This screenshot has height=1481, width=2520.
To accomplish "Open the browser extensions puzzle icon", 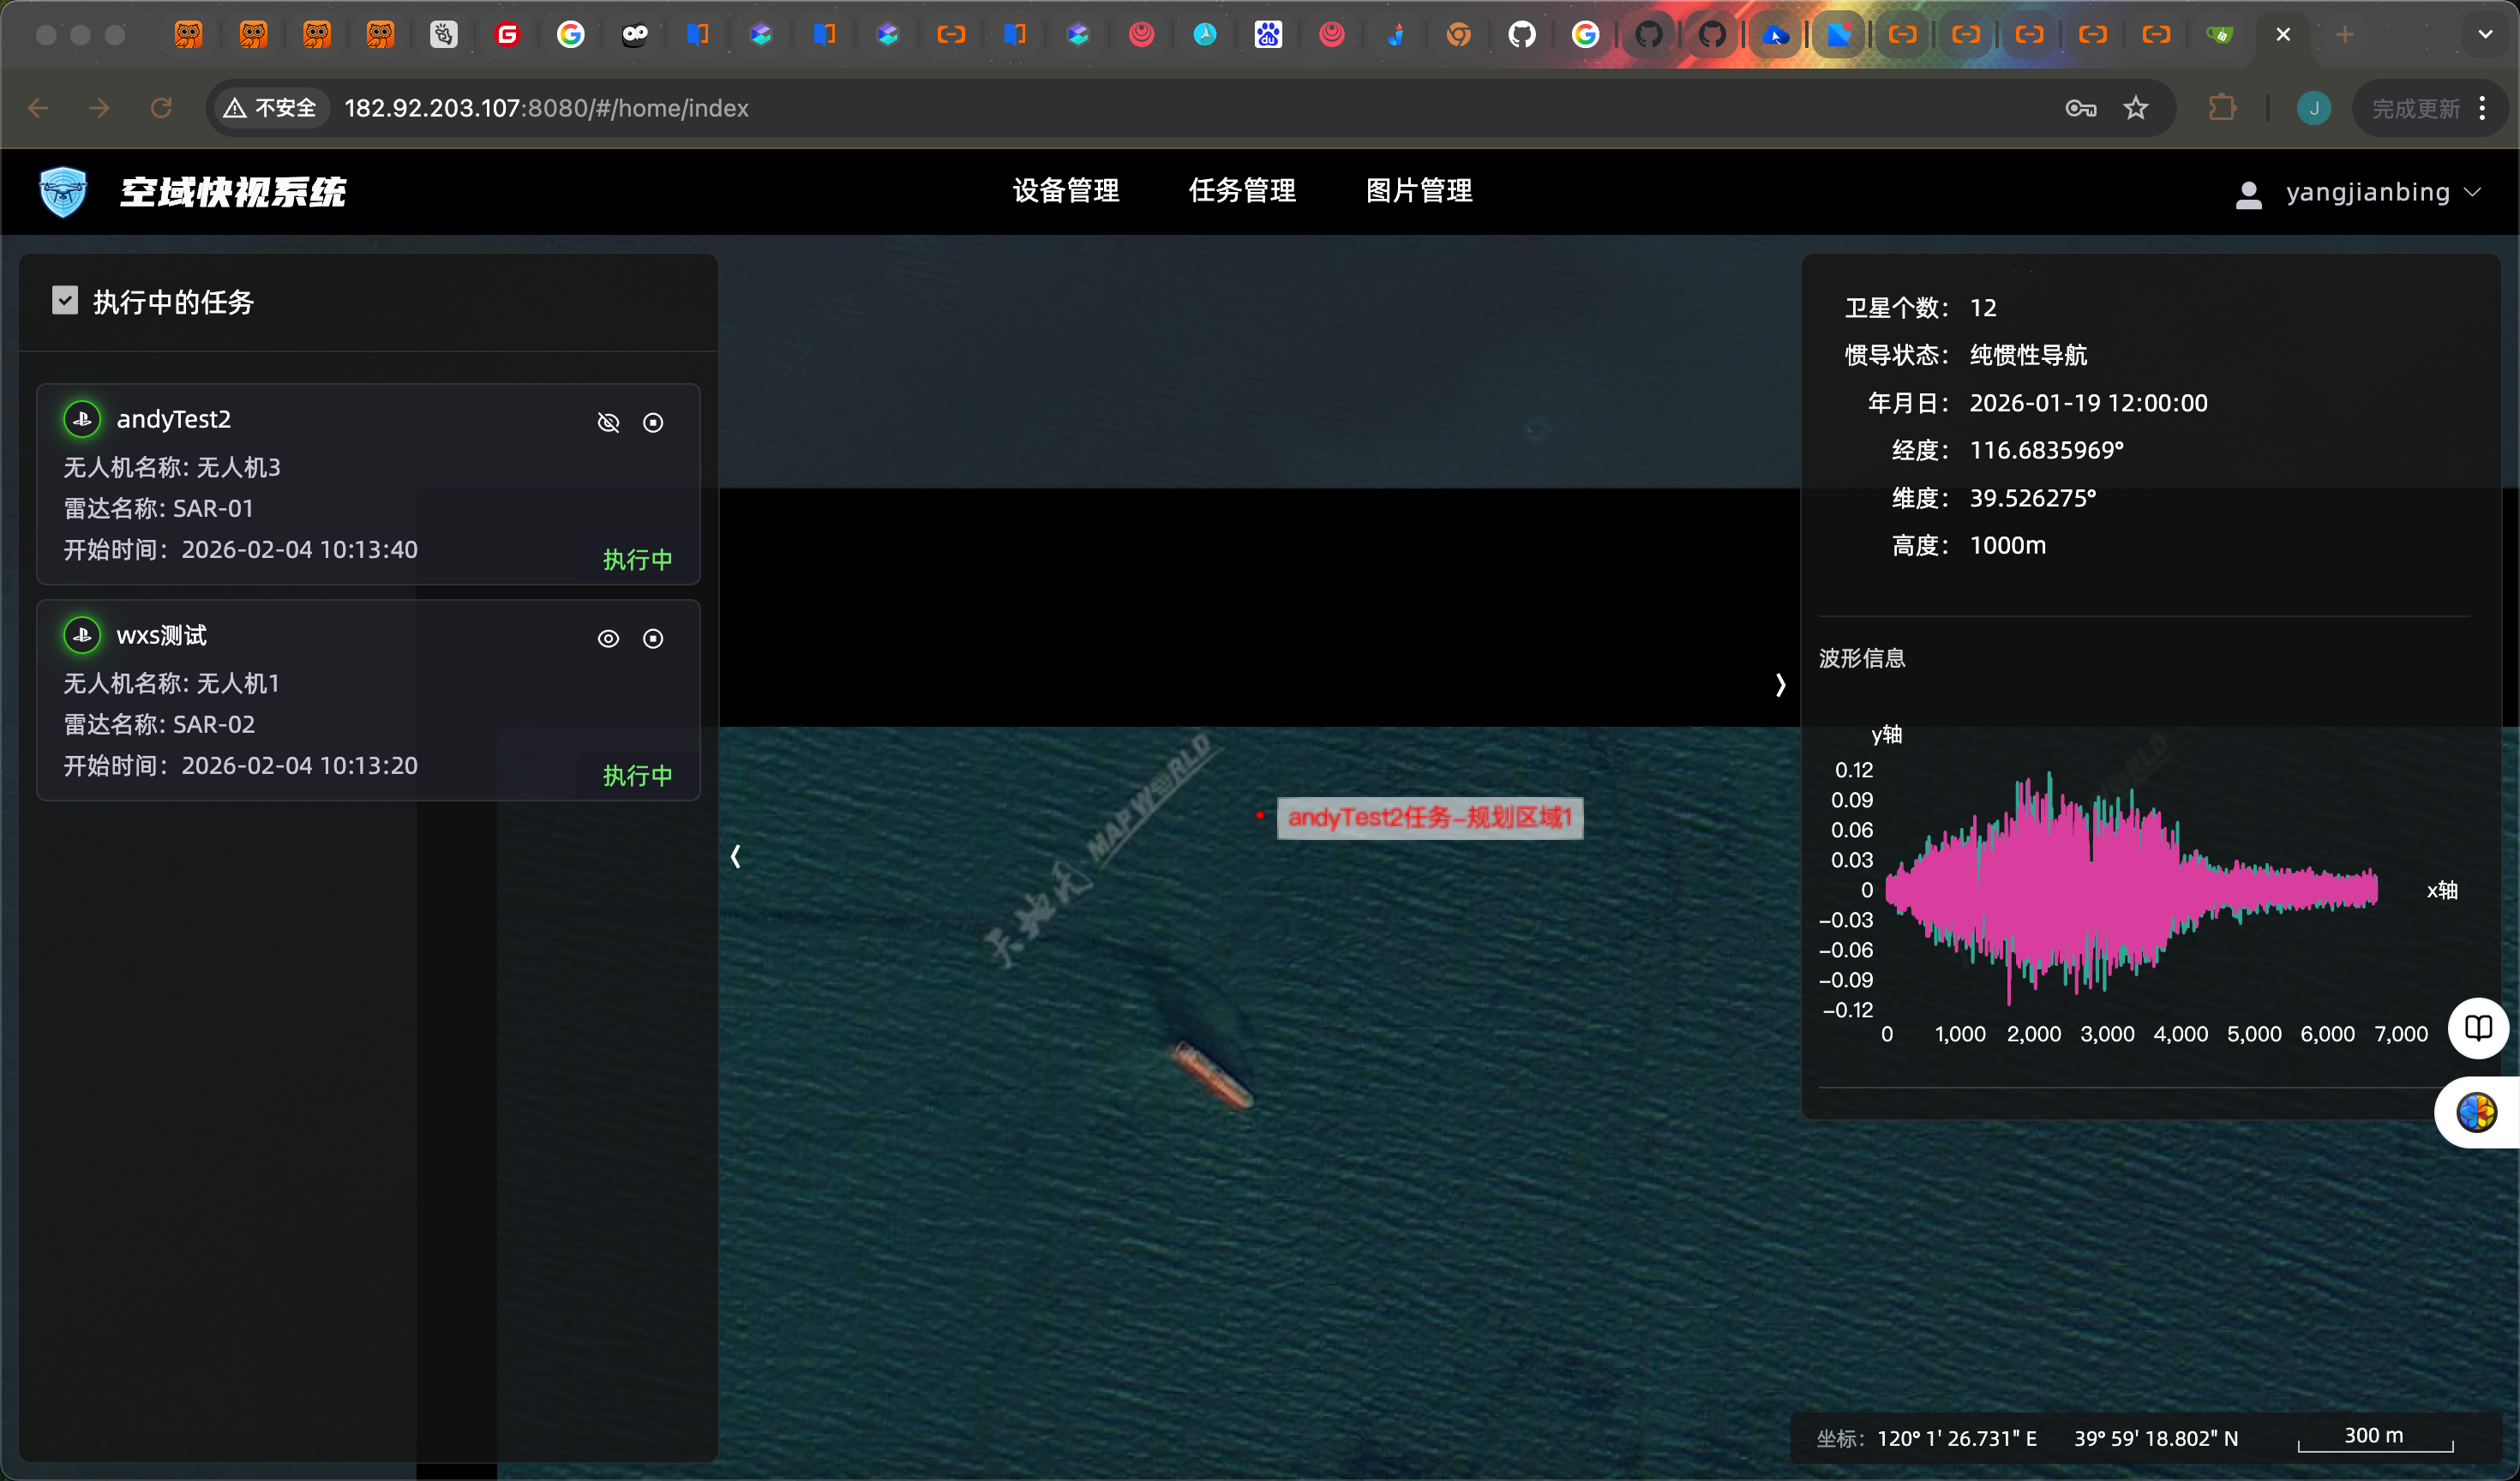I will (x=2222, y=108).
